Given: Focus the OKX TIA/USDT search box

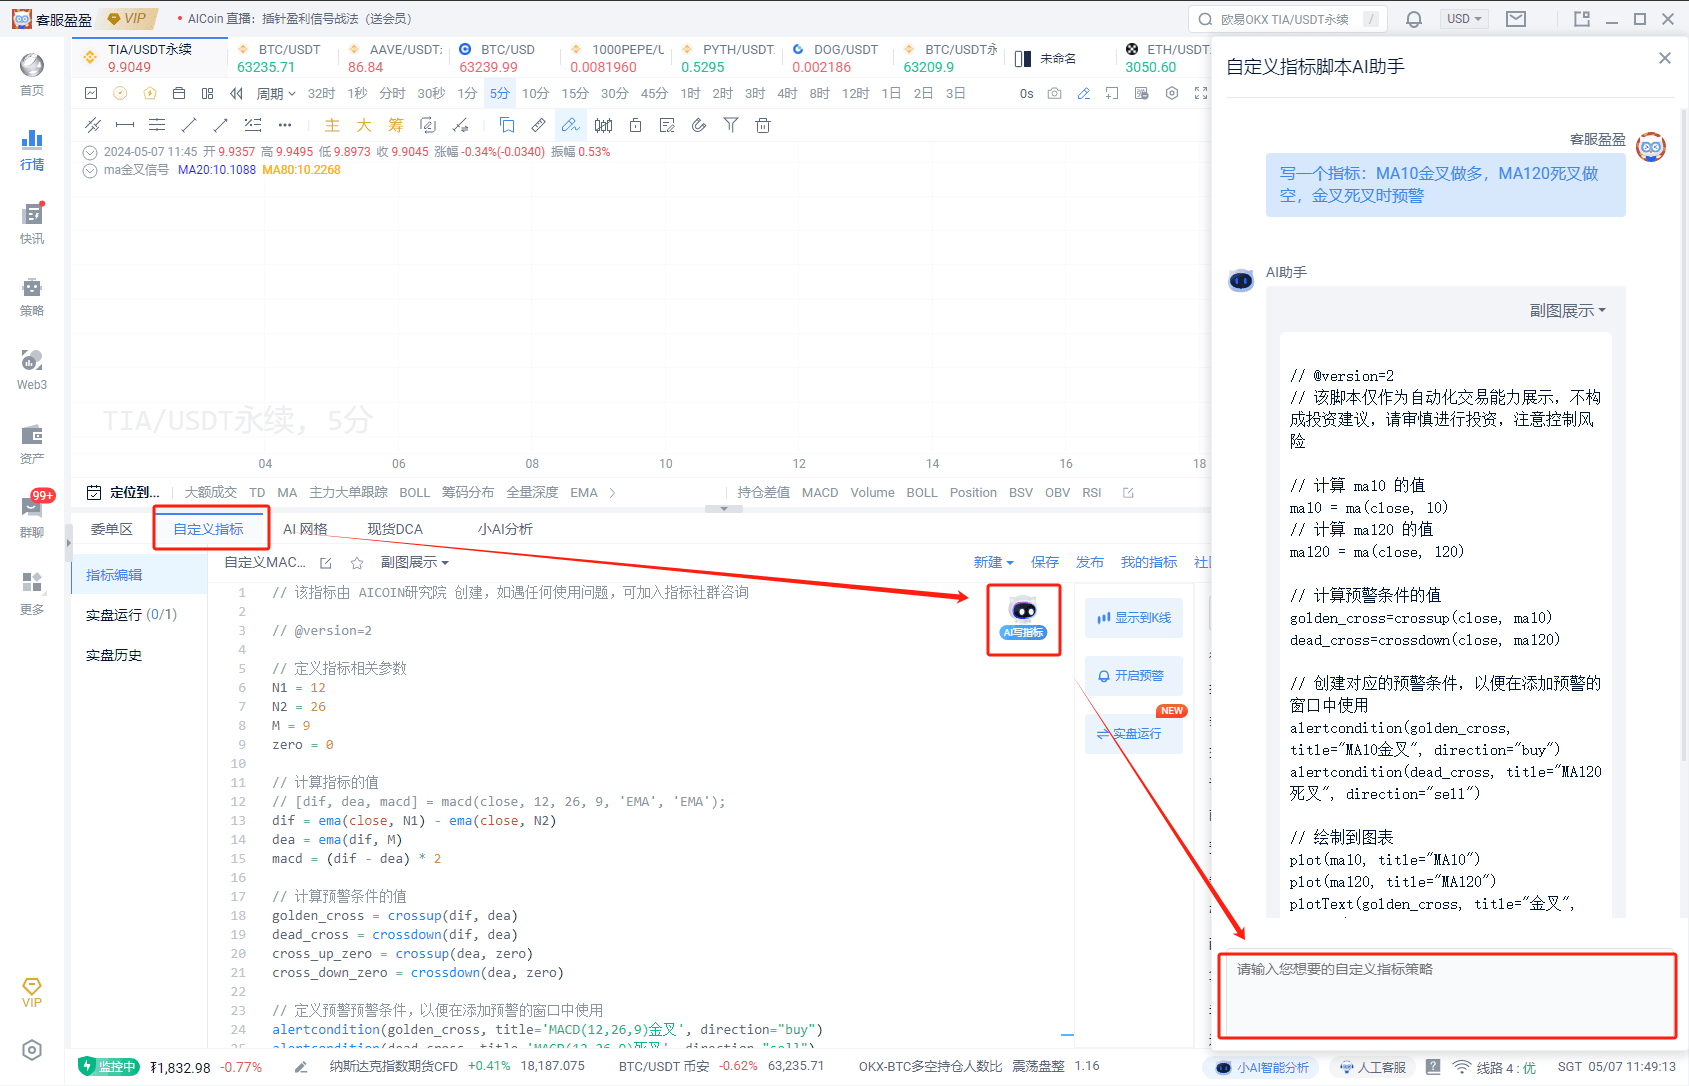Looking at the screenshot, I should pyautogui.click(x=1289, y=19).
